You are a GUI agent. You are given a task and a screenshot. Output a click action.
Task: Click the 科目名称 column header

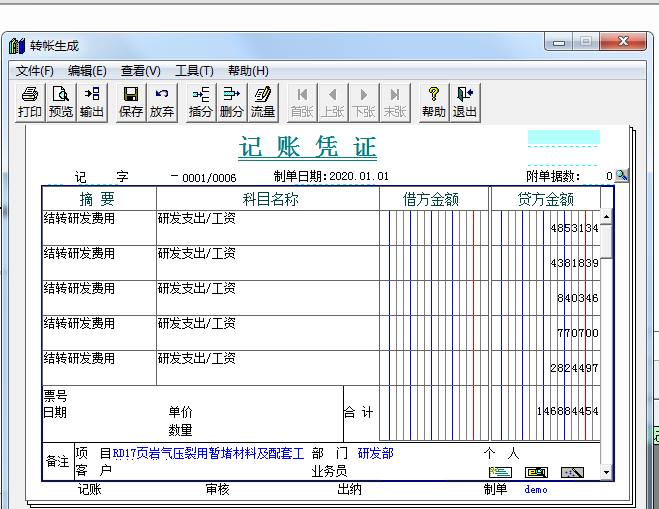[x=270, y=199]
